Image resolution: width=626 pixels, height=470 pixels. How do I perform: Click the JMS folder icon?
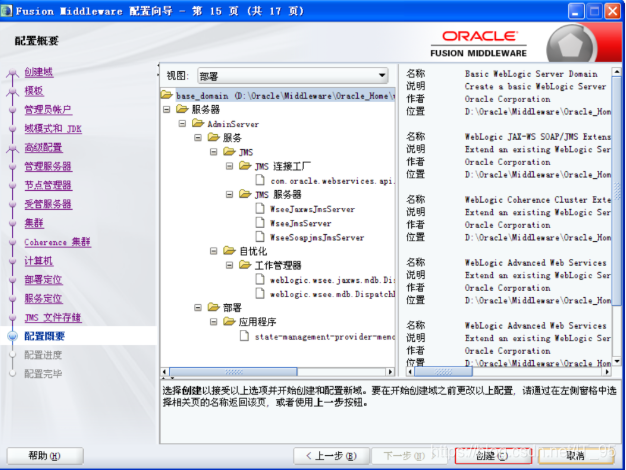point(229,152)
